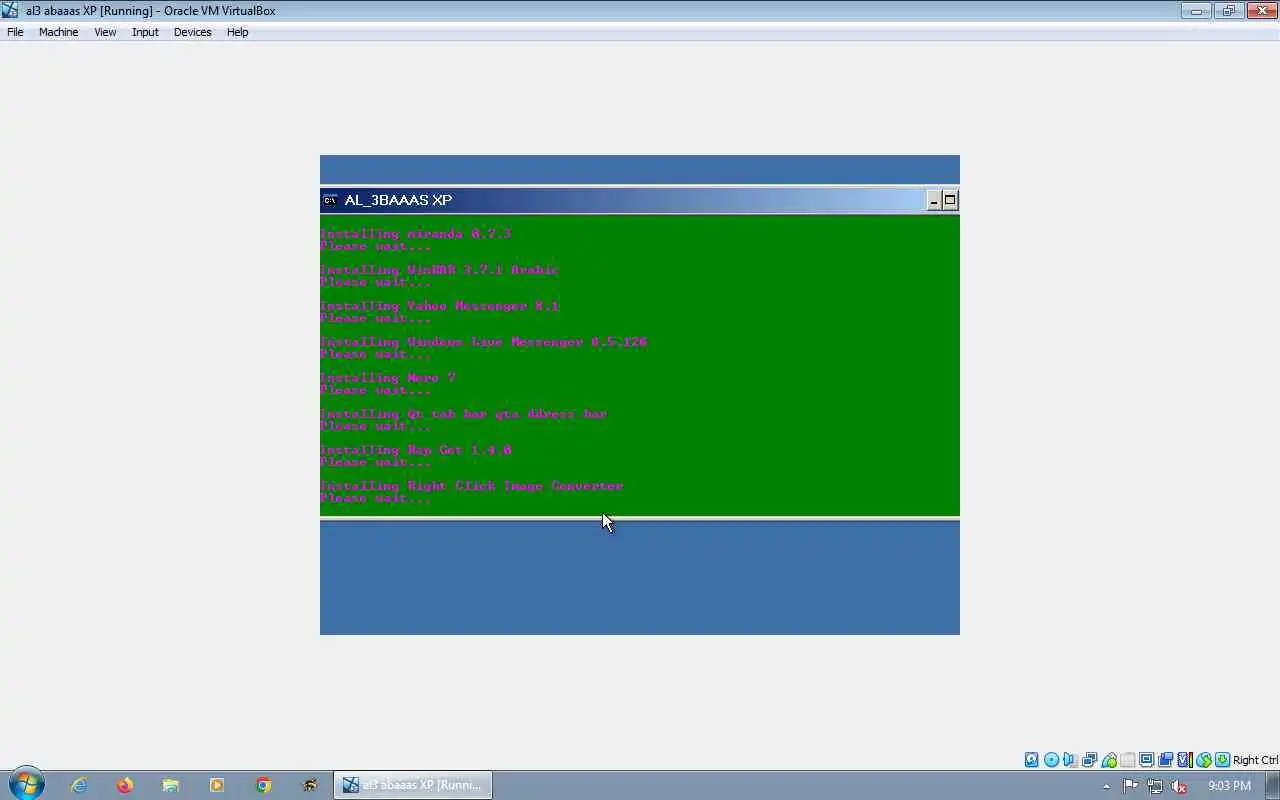Click the 'Installing Nero 7' line
The width and height of the screenshot is (1280, 800).
point(387,378)
